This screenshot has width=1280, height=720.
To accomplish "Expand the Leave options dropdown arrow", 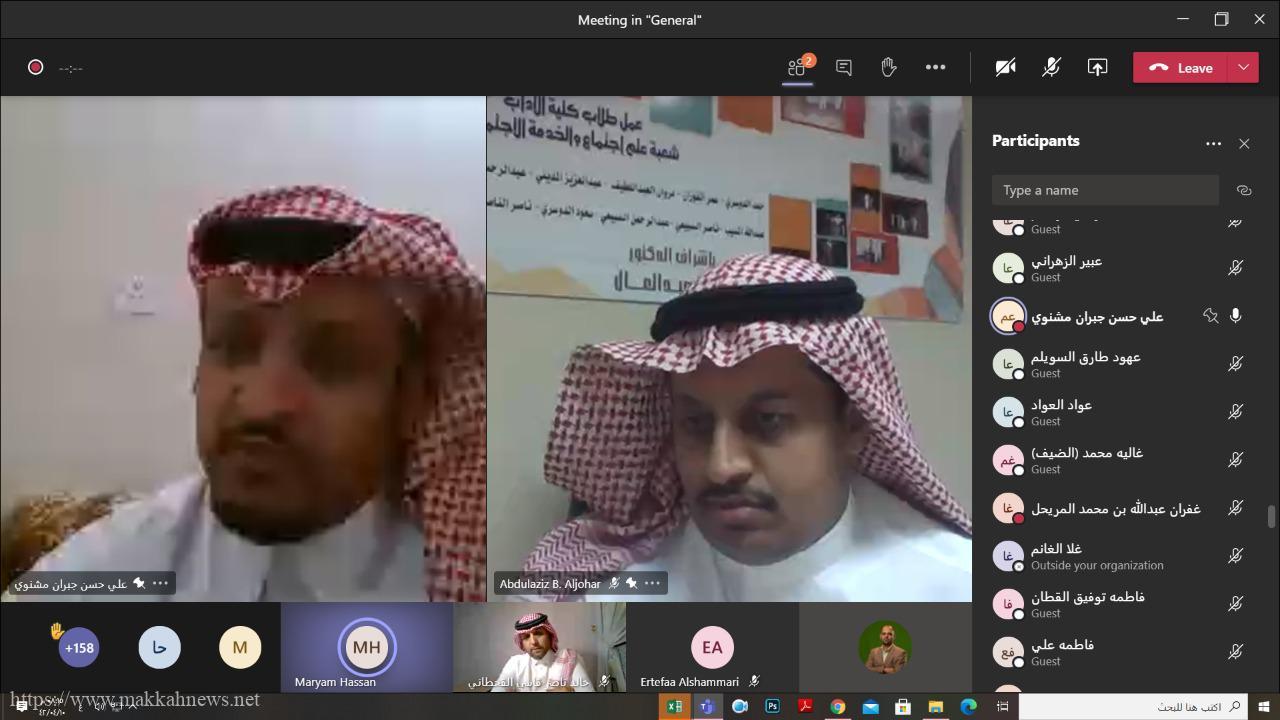I will coord(1243,67).
